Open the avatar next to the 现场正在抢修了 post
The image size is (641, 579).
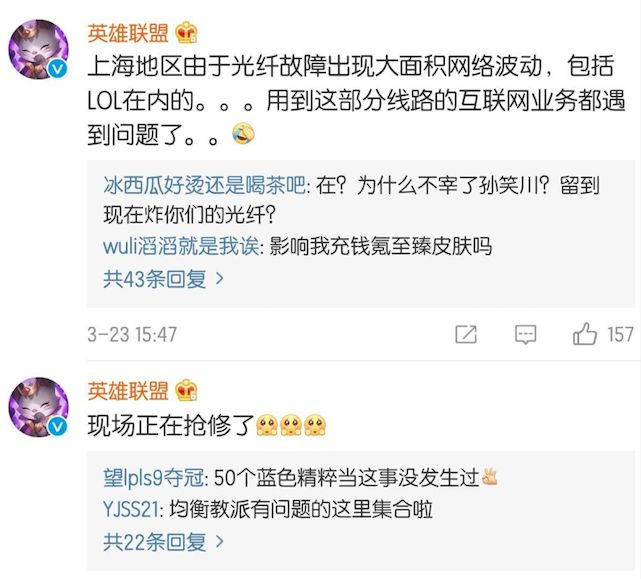[x=39, y=407]
